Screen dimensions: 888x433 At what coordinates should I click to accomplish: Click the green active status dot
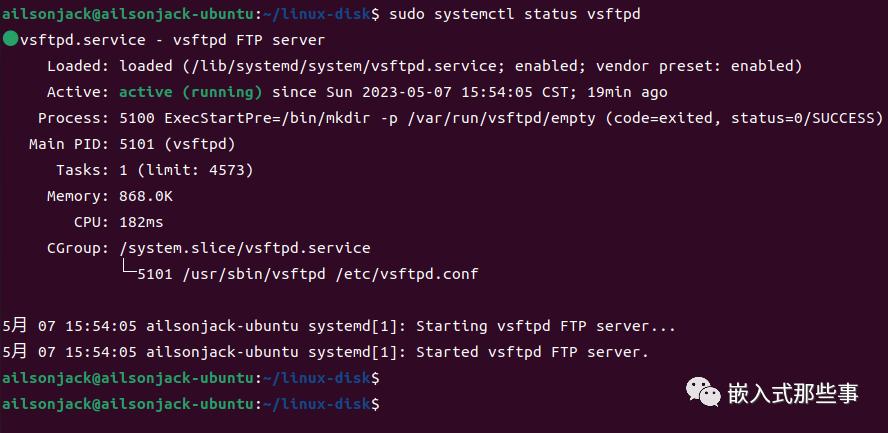tap(10, 40)
